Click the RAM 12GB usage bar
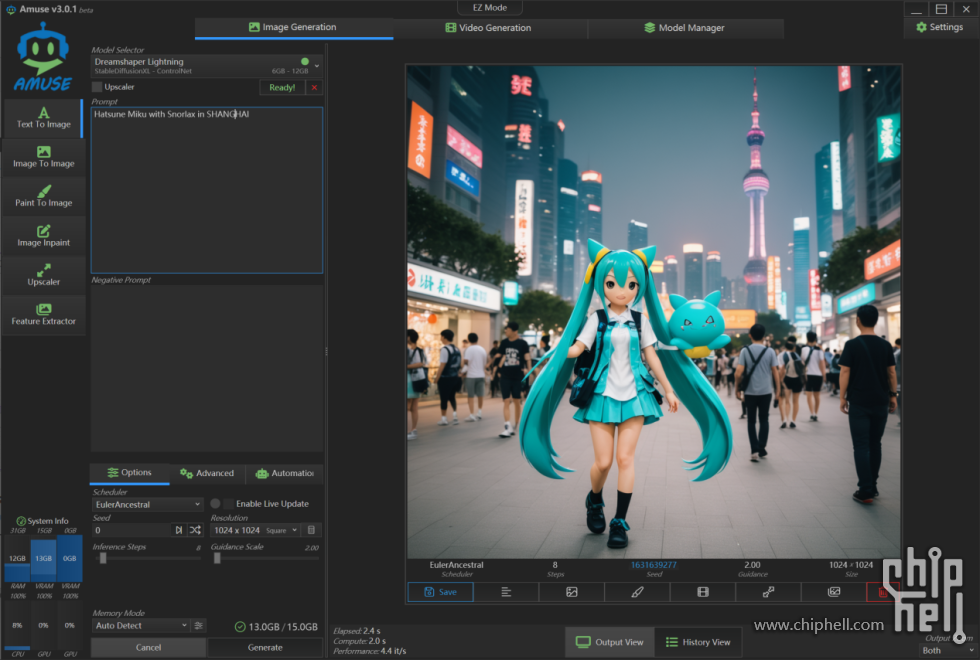 tap(17, 558)
